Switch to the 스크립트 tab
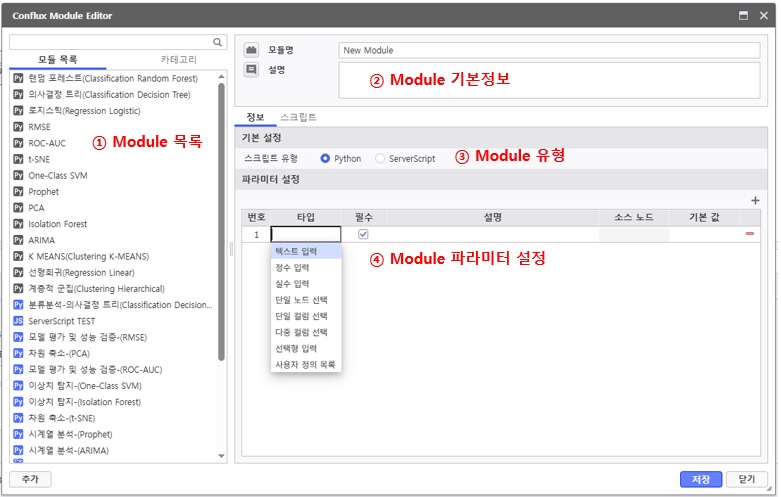The image size is (781, 497). pos(298,117)
